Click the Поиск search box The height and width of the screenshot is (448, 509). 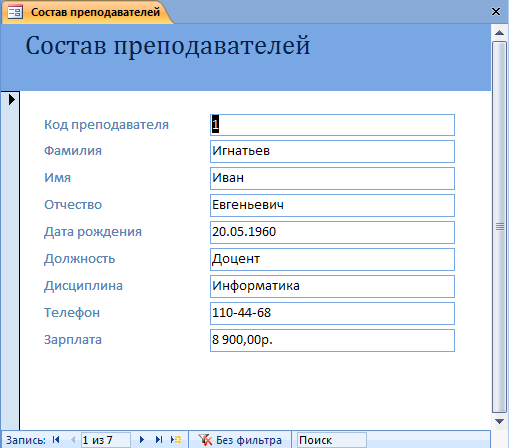(332, 440)
